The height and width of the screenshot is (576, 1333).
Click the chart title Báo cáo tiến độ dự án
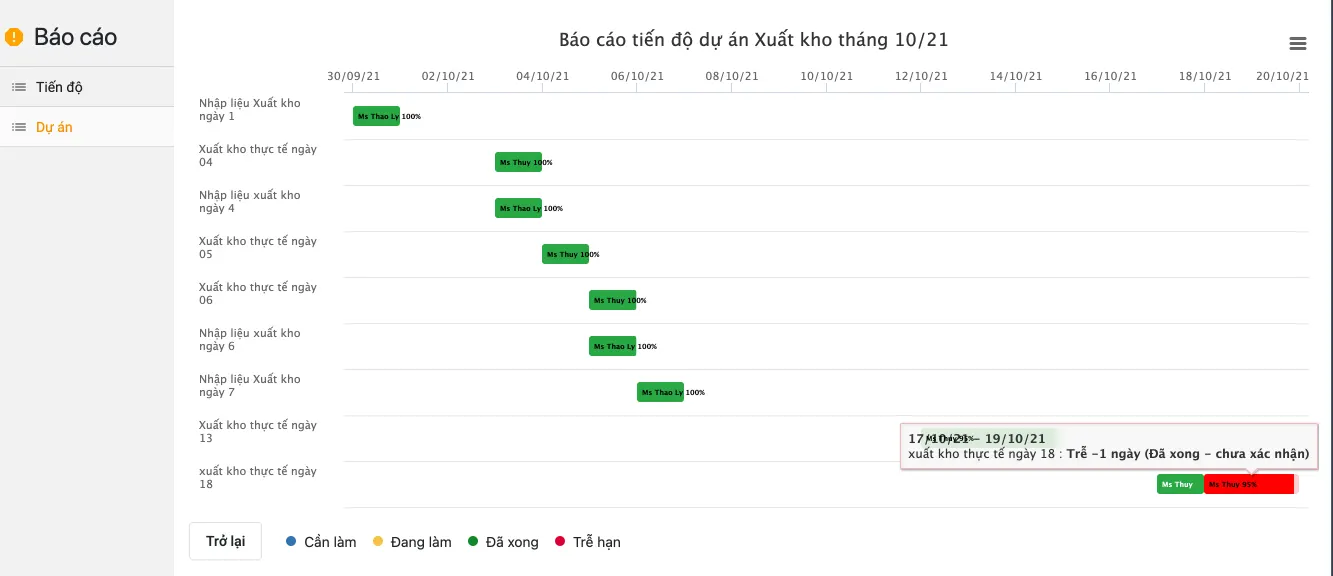(x=753, y=40)
